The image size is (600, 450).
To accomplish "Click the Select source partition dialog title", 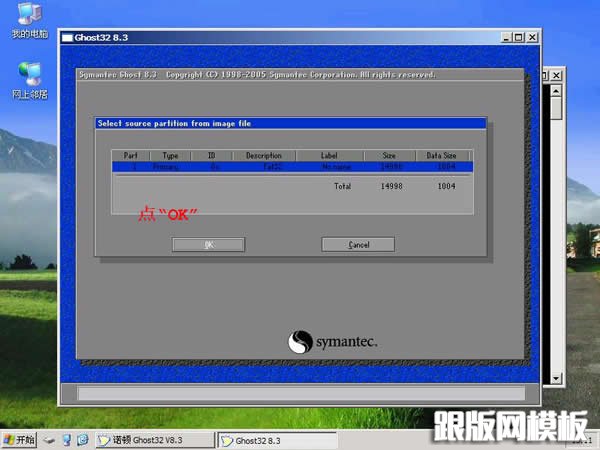I will pyautogui.click(x=174, y=123).
